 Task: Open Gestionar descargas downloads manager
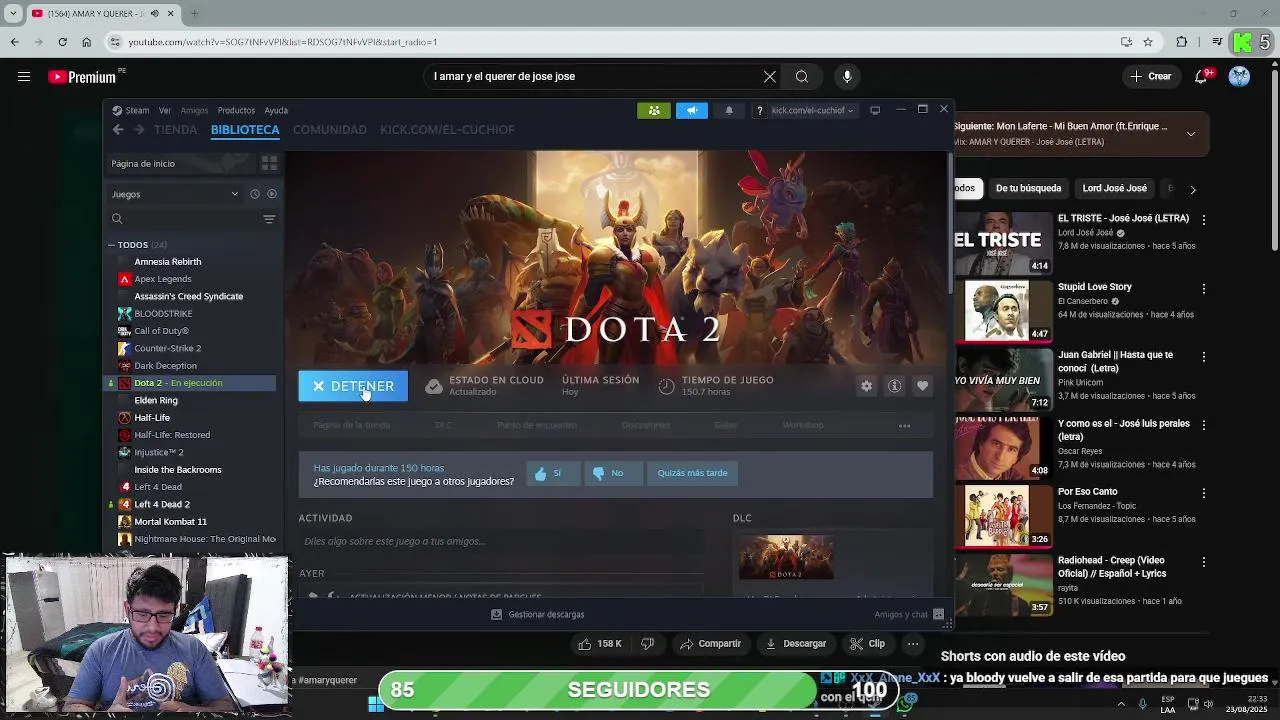[x=538, y=615]
